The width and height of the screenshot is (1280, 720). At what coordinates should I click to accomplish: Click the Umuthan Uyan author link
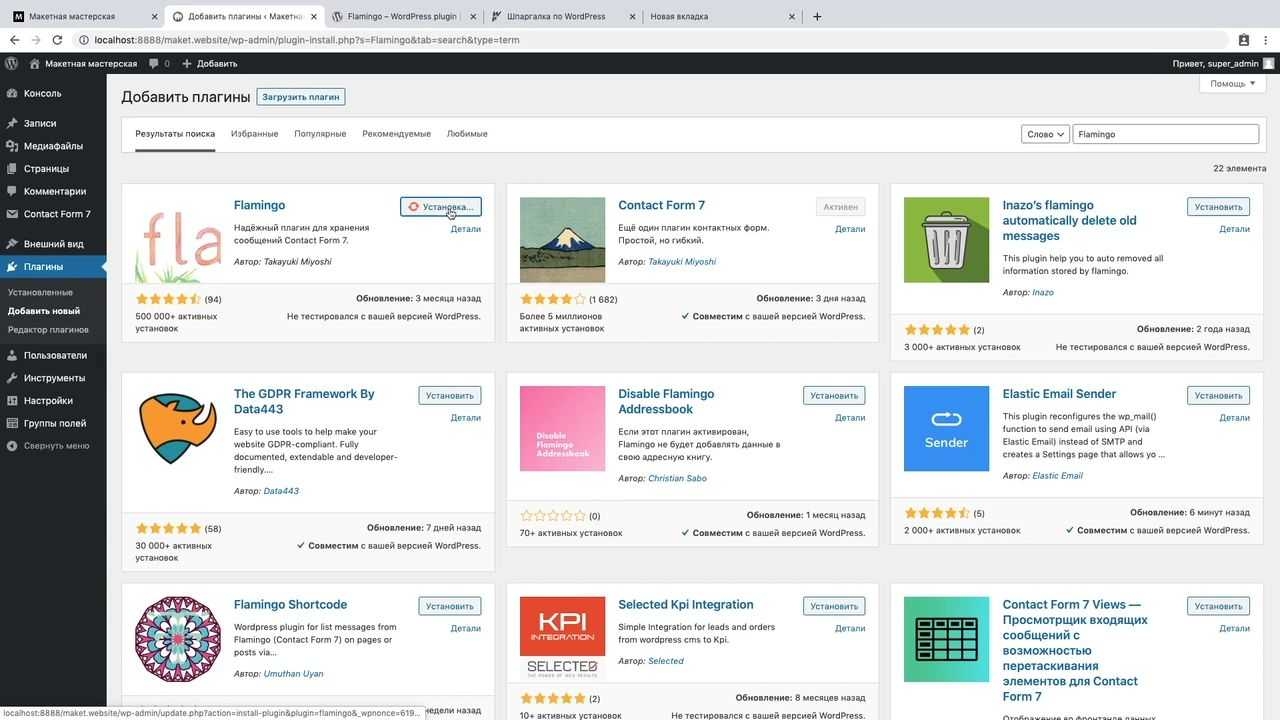click(x=293, y=674)
